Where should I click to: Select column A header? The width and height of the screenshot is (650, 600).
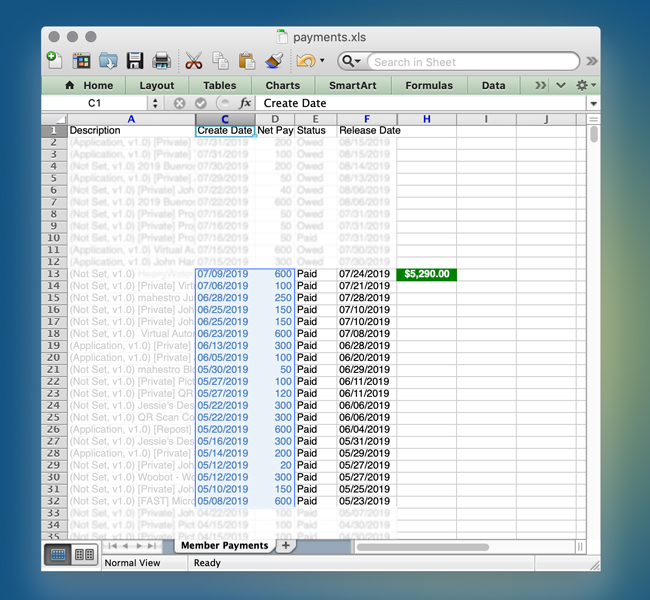(131, 119)
